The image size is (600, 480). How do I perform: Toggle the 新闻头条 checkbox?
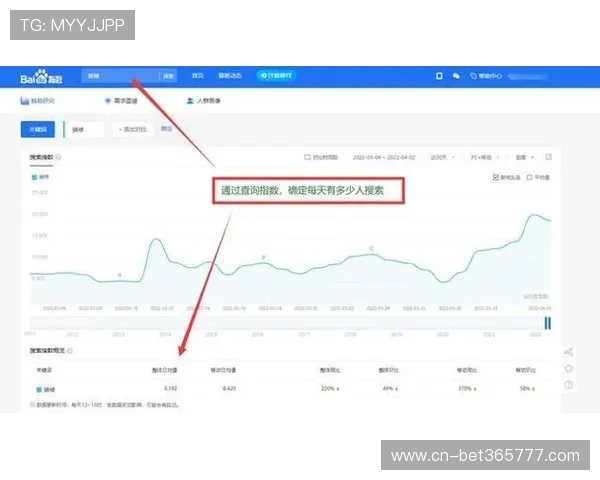[x=496, y=178]
